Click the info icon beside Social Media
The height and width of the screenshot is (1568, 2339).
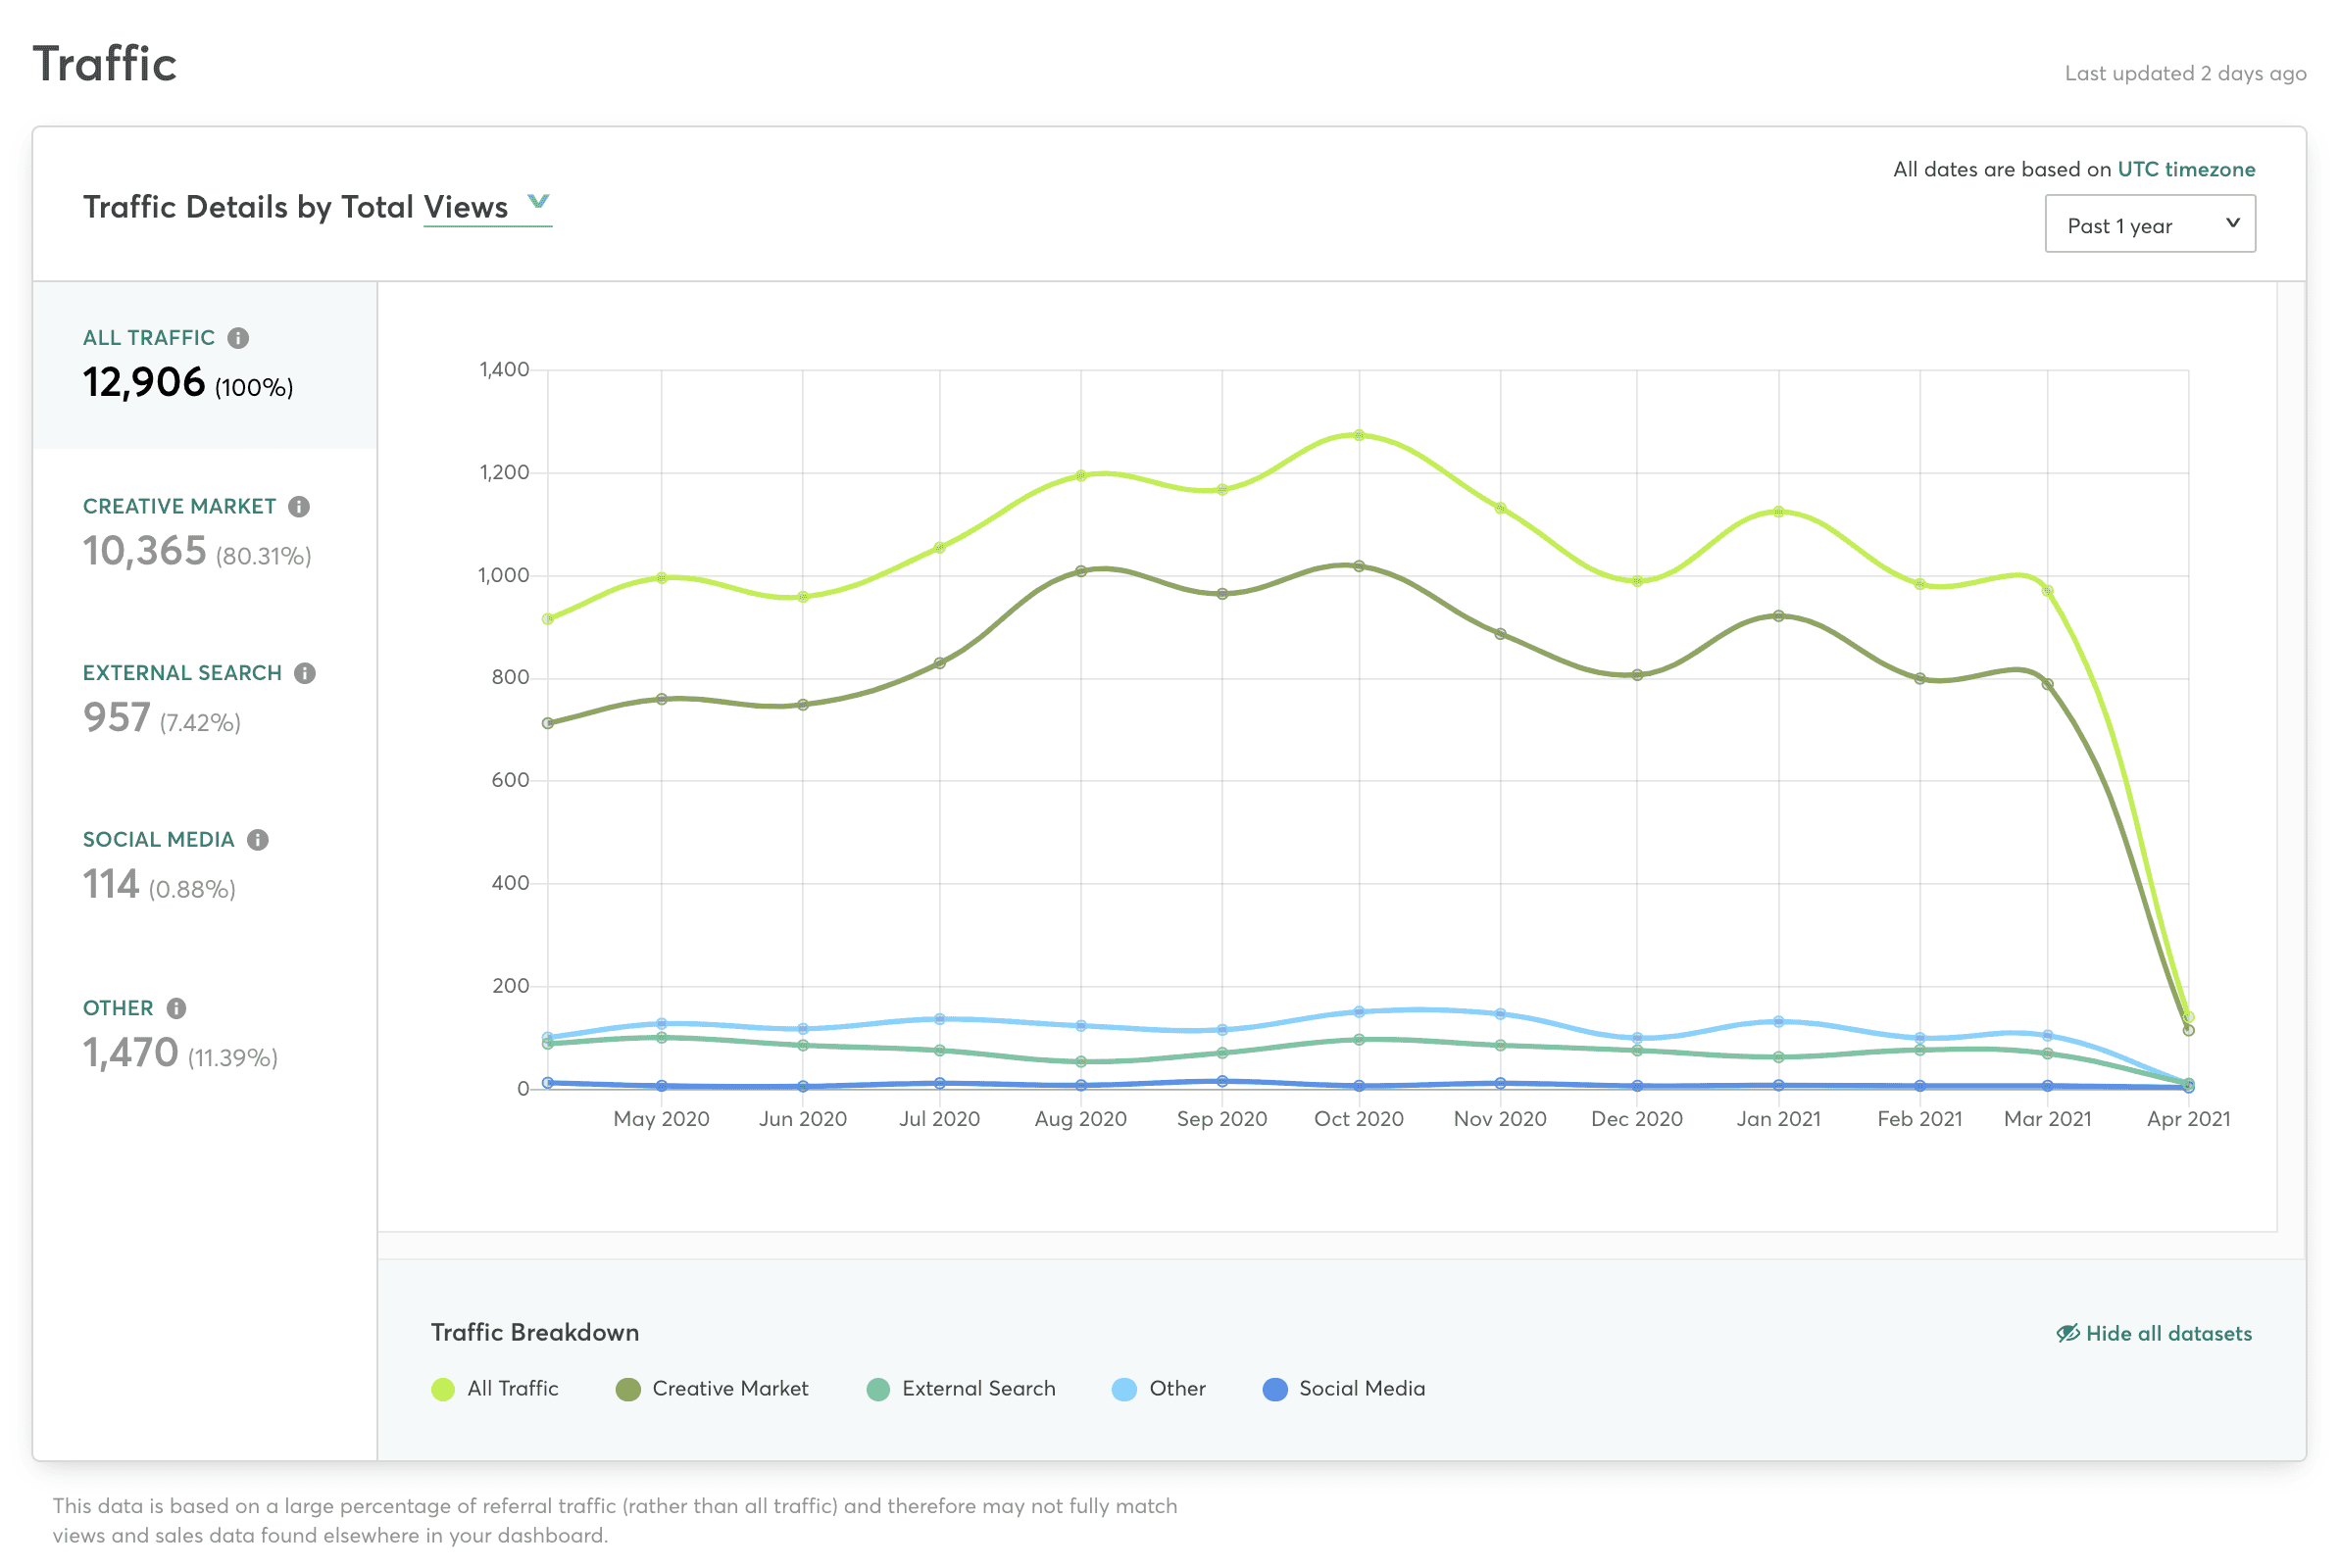click(258, 840)
